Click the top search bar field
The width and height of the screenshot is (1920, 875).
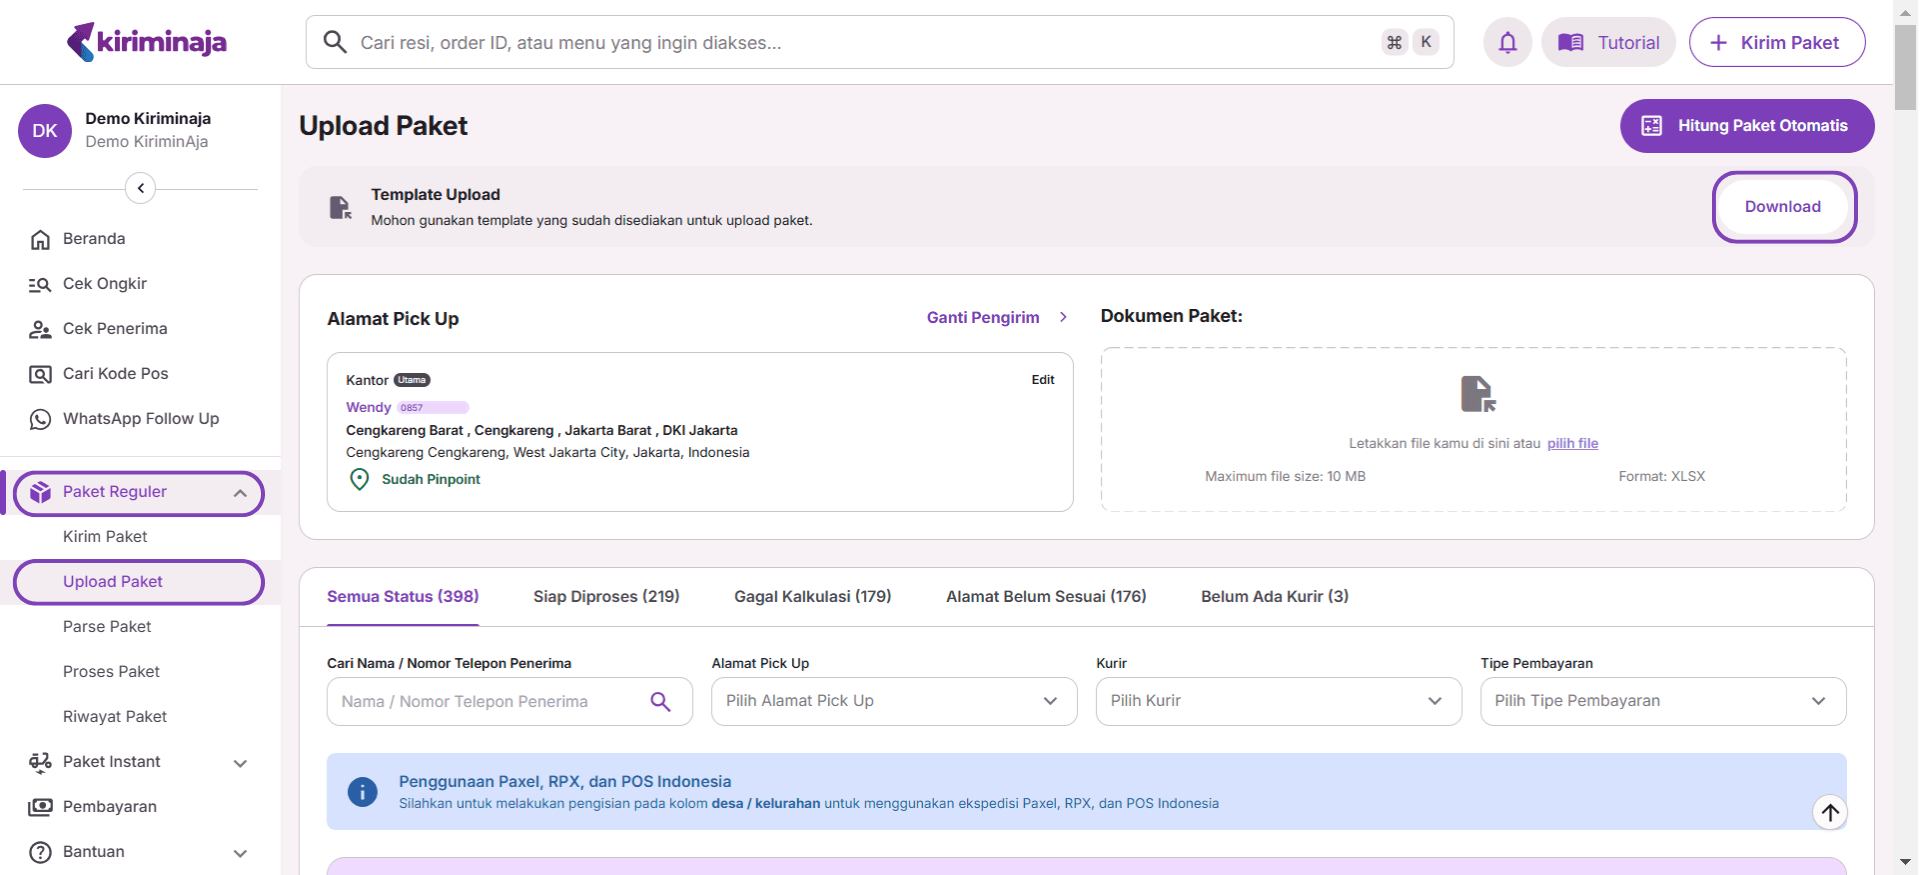coord(860,43)
